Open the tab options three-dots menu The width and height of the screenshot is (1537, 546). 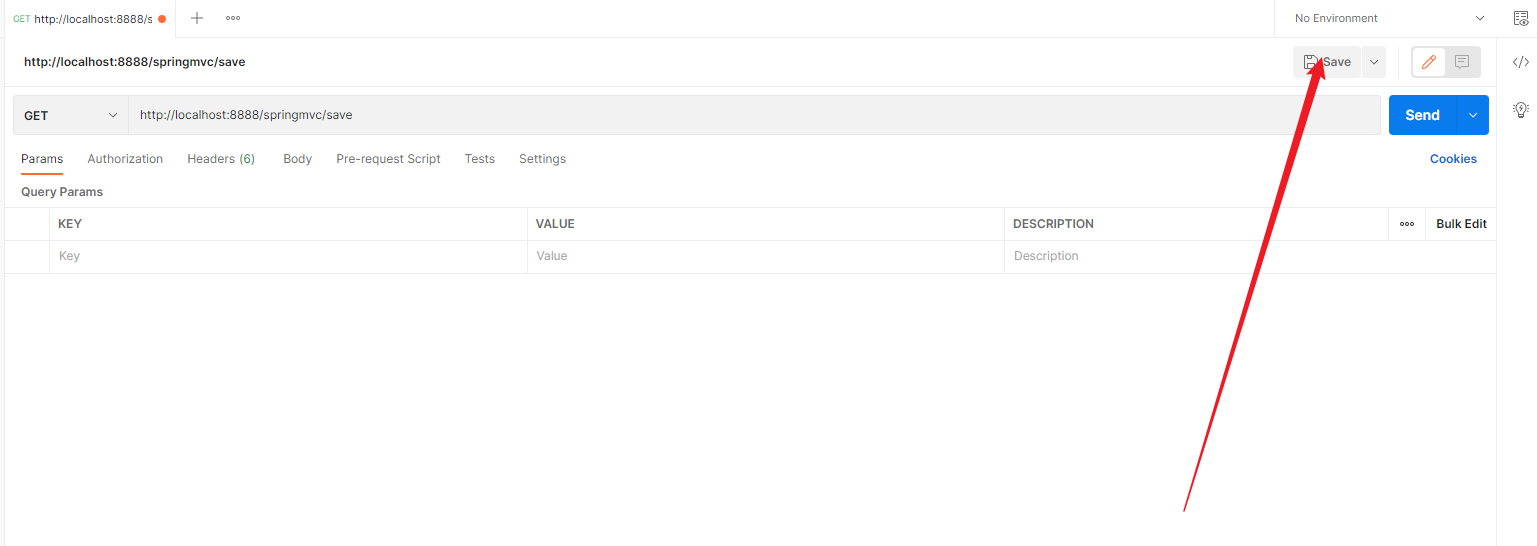[233, 18]
